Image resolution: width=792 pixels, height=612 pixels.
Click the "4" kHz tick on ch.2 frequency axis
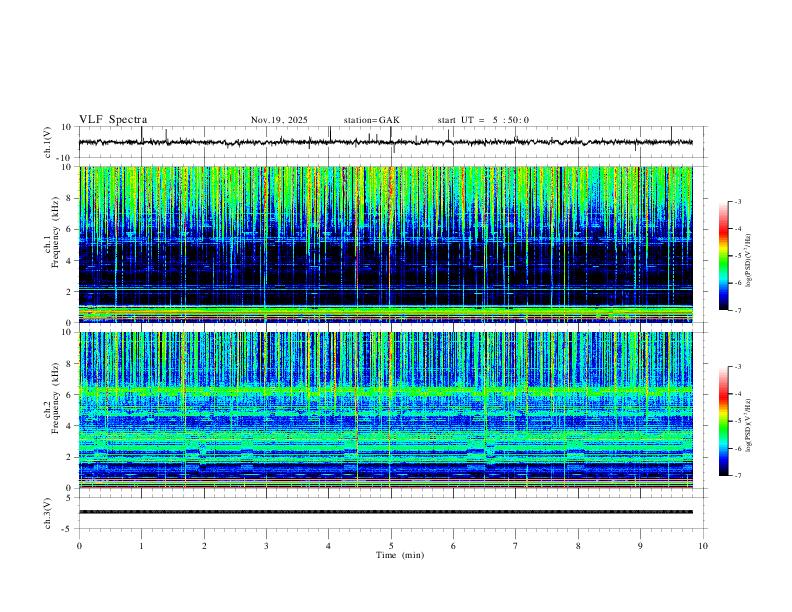coord(69,426)
